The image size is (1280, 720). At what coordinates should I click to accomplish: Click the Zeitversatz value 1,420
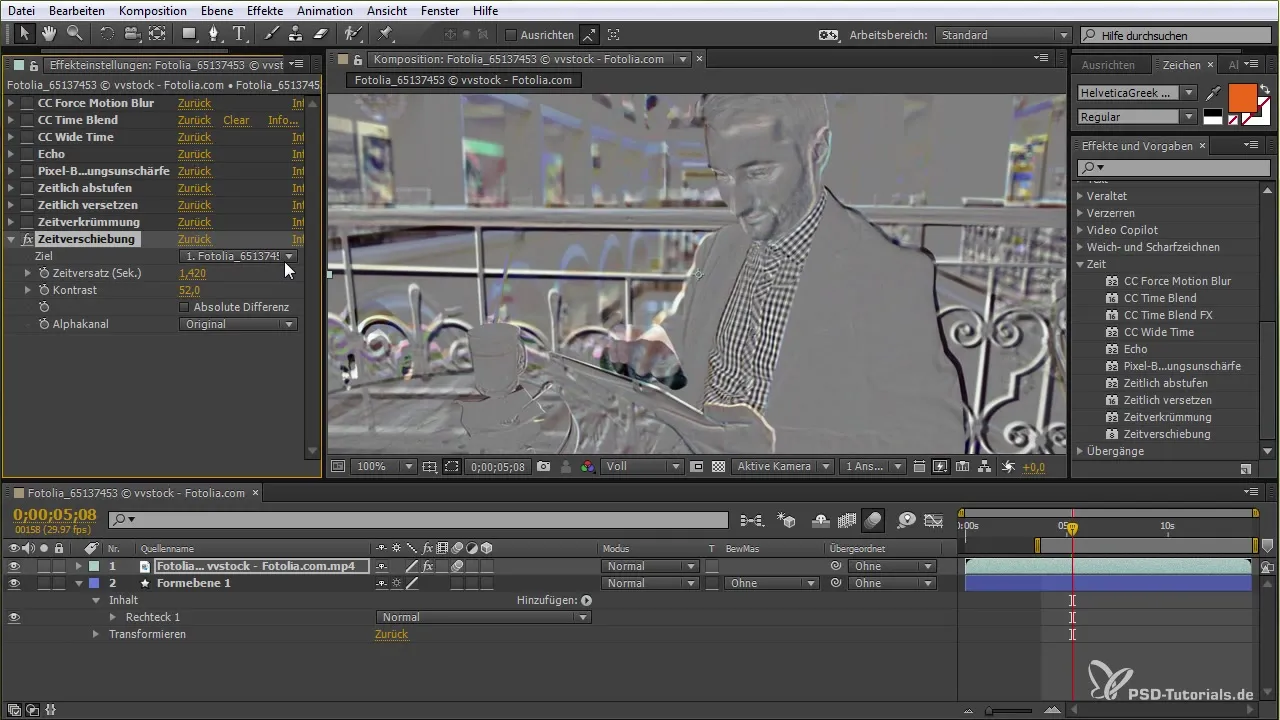coord(192,273)
